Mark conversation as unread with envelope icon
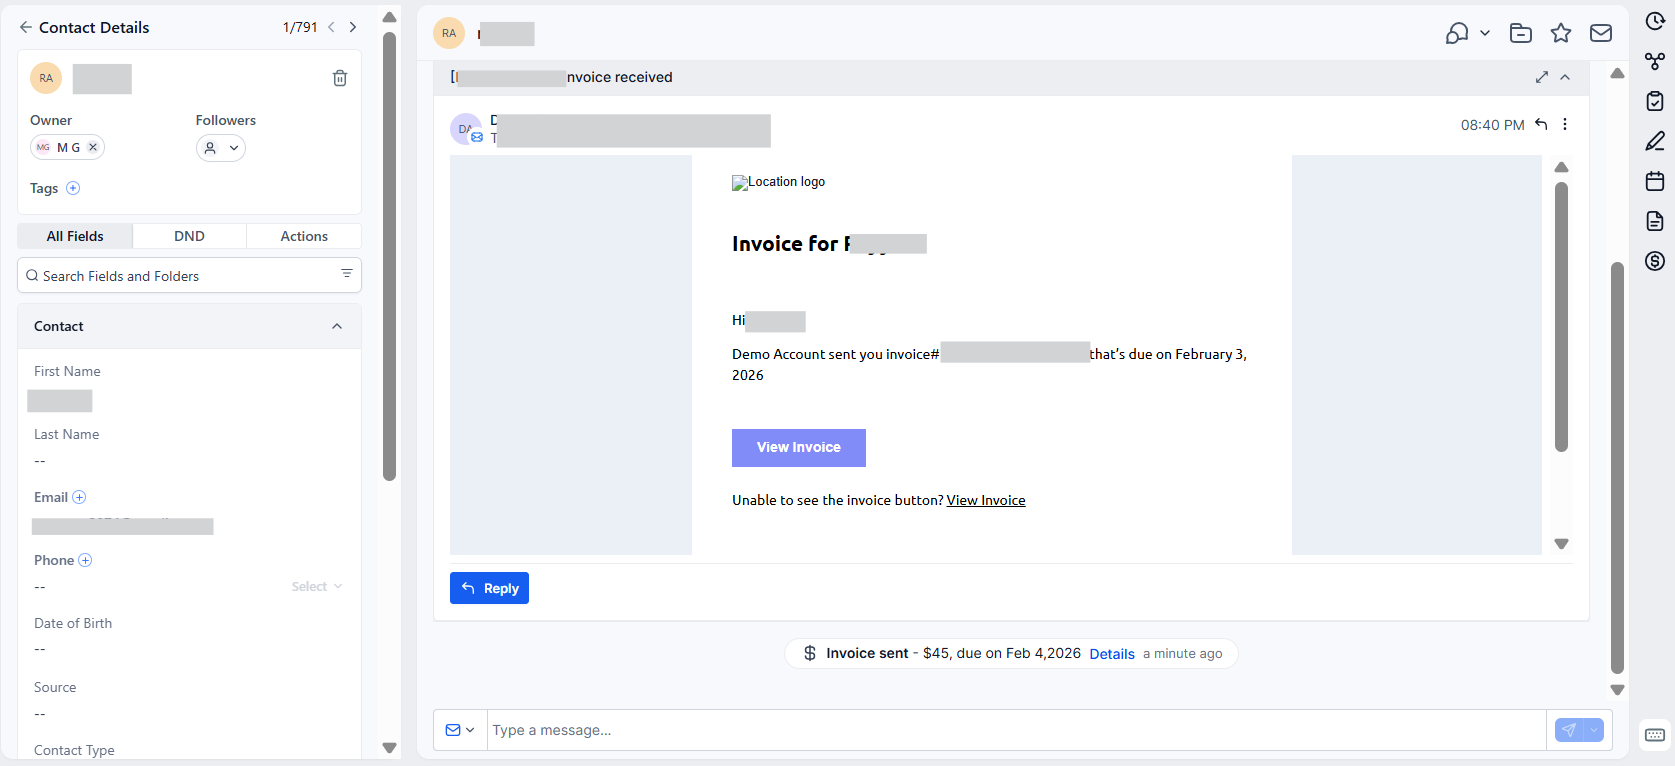 tap(1601, 34)
